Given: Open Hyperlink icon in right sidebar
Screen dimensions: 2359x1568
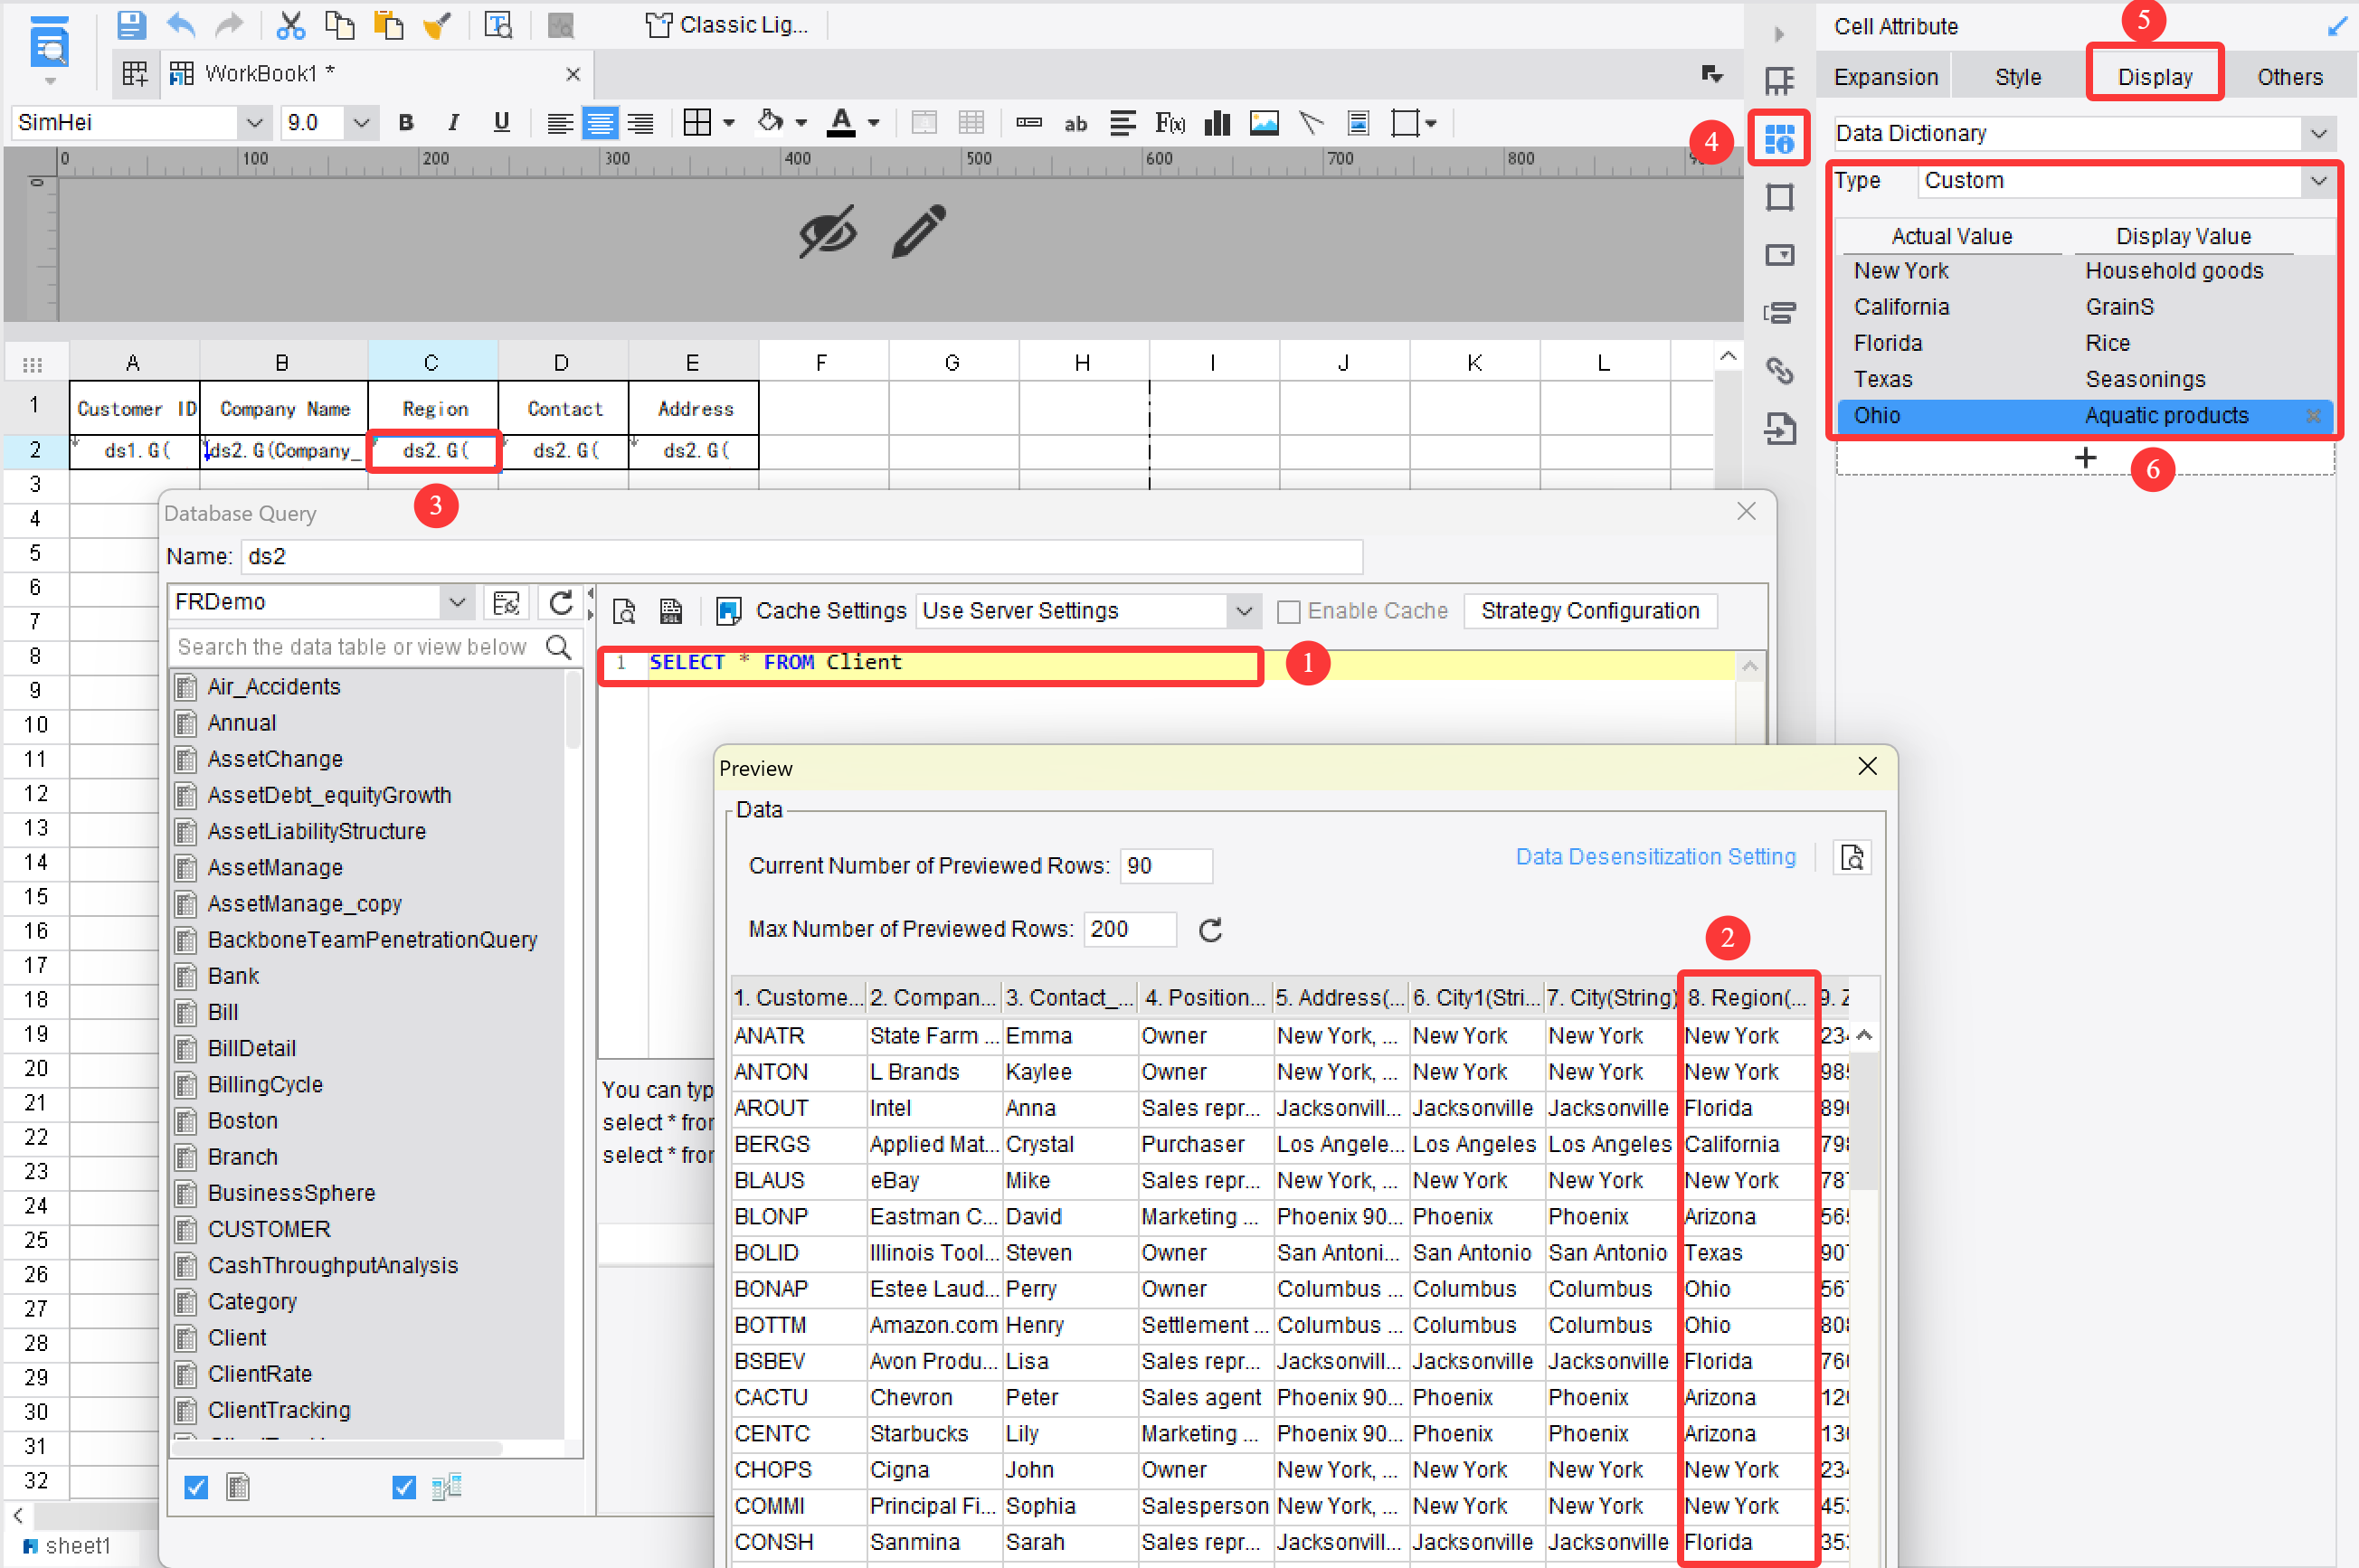Looking at the screenshot, I should point(1779,371).
